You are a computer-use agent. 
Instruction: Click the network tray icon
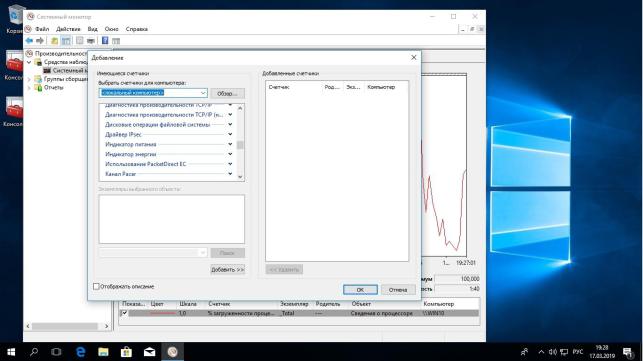pyautogui.click(x=564, y=352)
